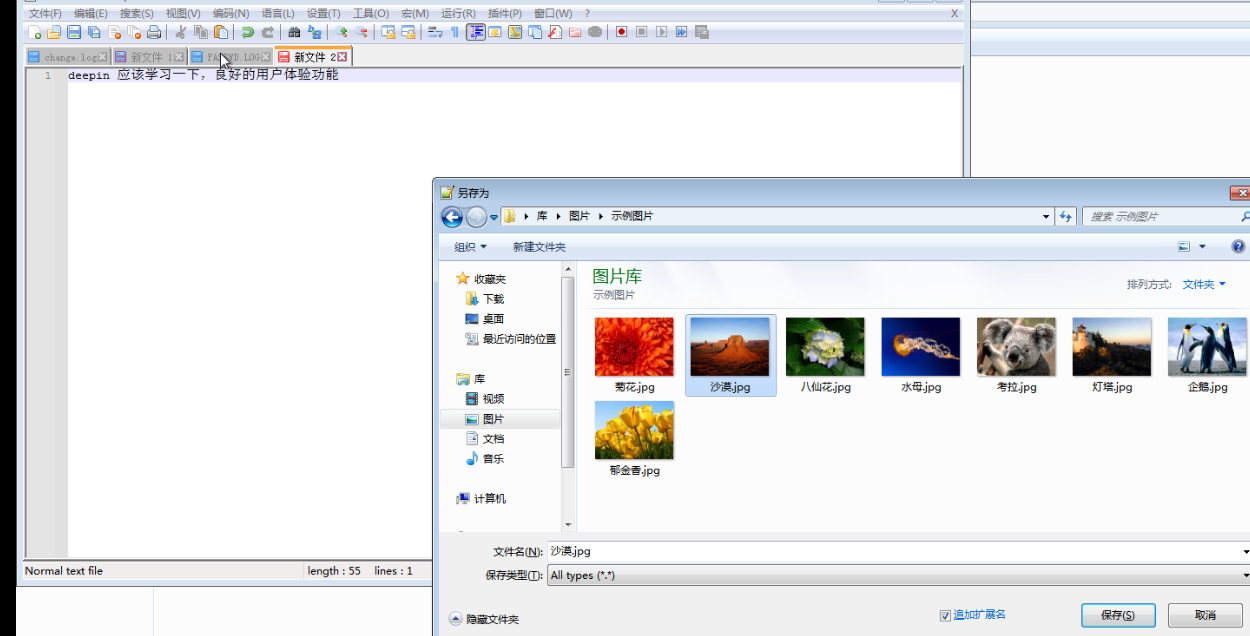Toggle Show All Characters pilcrow icon
The image size is (1250, 636).
pos(454,32)
